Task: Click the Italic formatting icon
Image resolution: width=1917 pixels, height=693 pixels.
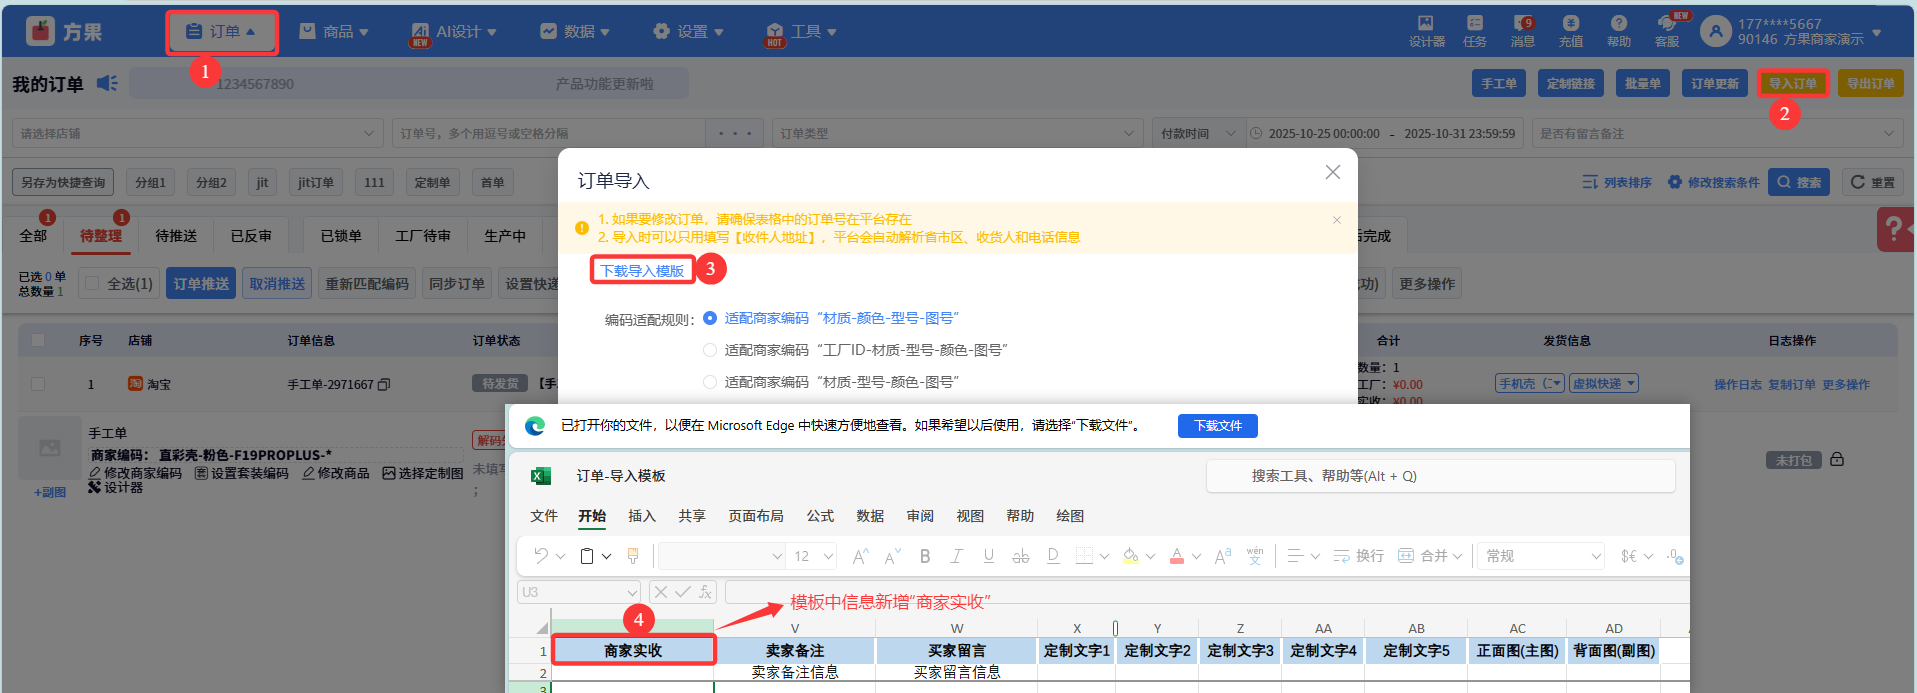Action: coord(957,556)
